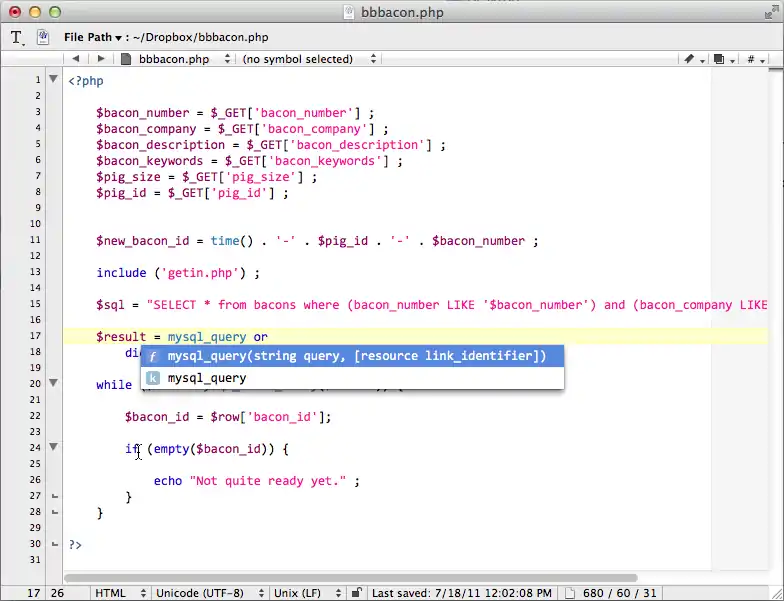Toggle the file lock icon in status bar
The width and height of the screenshot is (784, 601).
(x=356, y=593)
